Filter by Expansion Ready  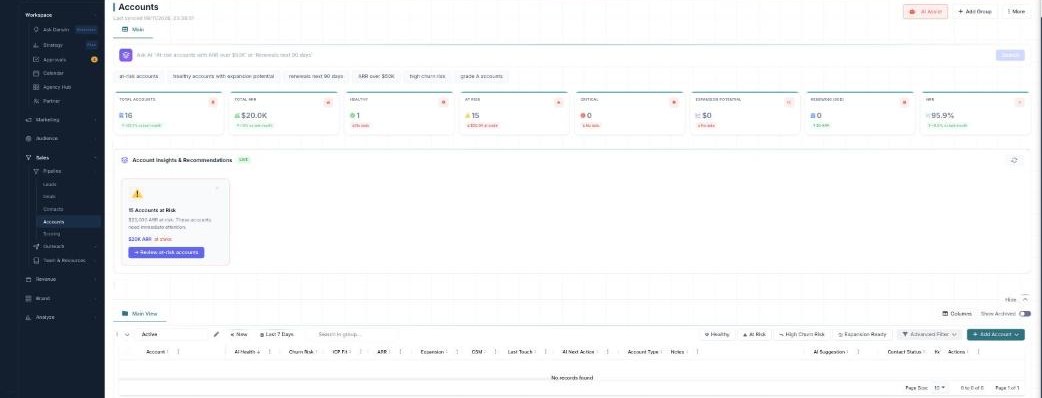tap(863, 334)
